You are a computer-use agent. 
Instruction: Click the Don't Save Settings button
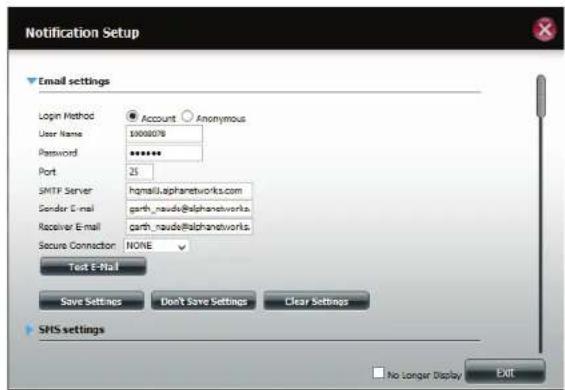[x=204, y=301]
